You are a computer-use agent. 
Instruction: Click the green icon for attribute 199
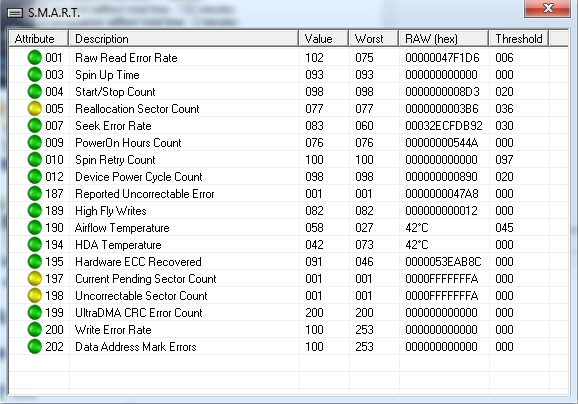(35, 312)
